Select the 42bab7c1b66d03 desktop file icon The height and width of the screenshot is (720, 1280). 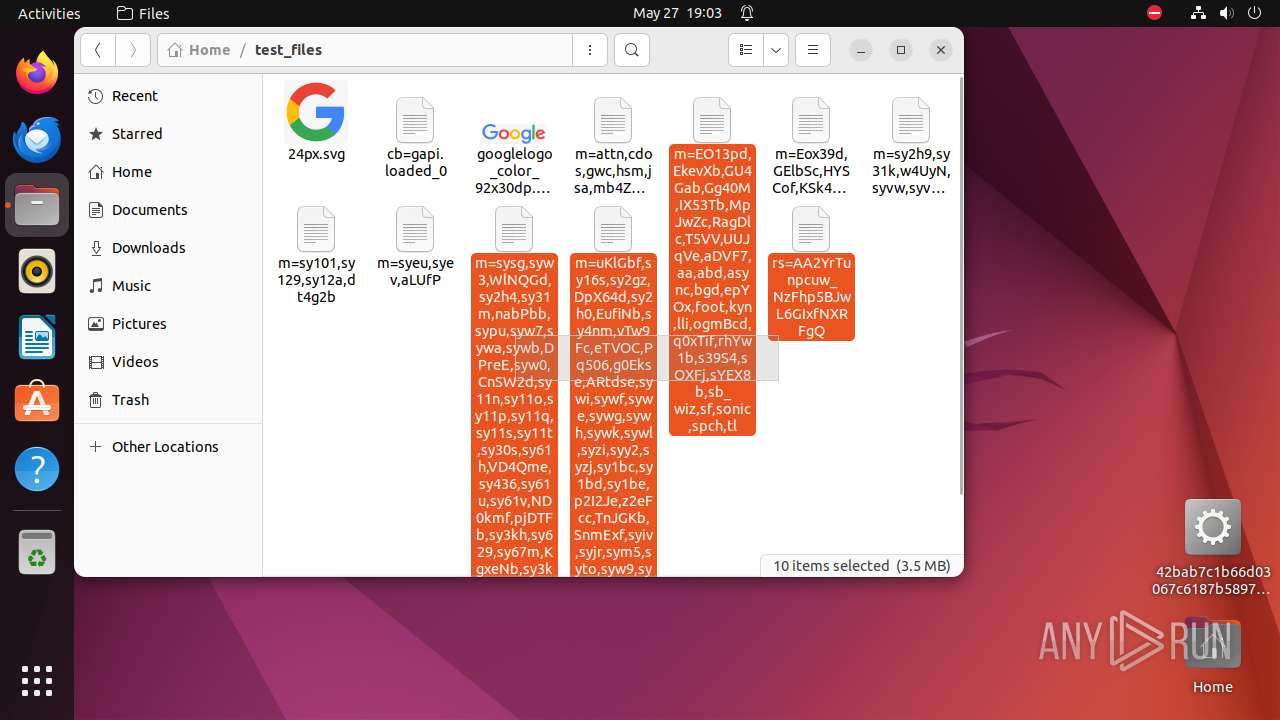1212,527
